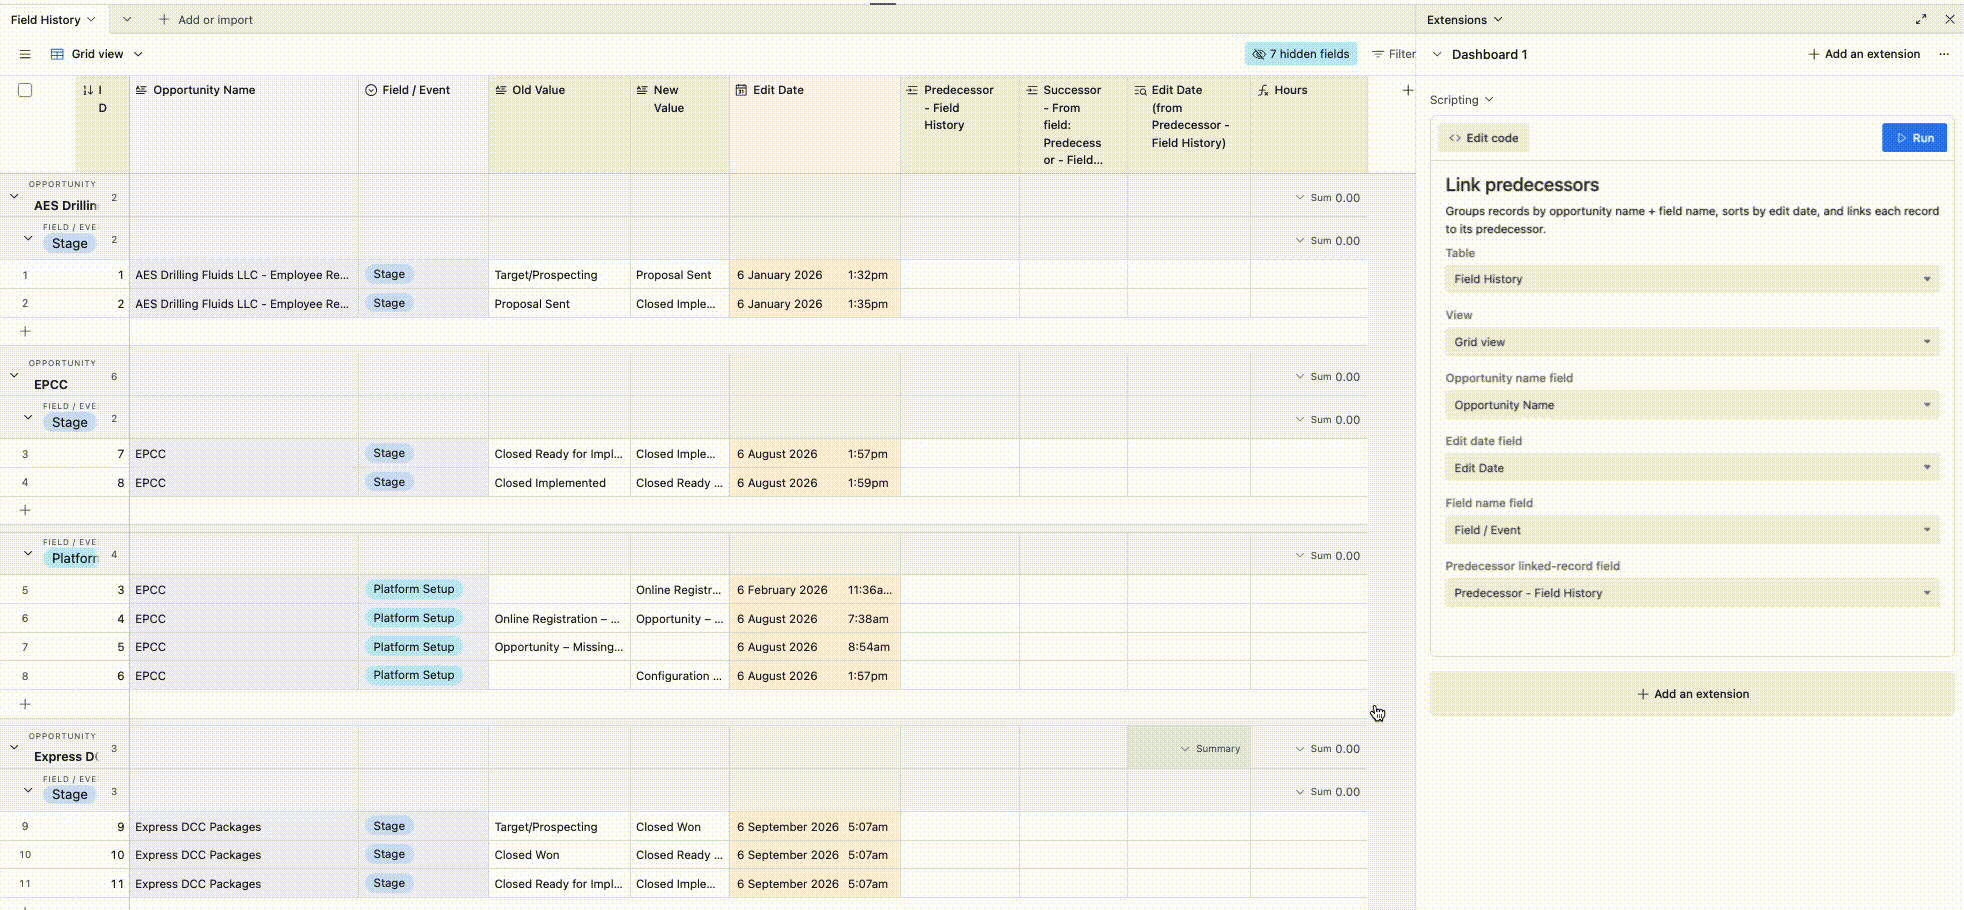Add record under EPCC Stage group
The height and width of the screenshot is (910, 1964).
tap(25, 510)
